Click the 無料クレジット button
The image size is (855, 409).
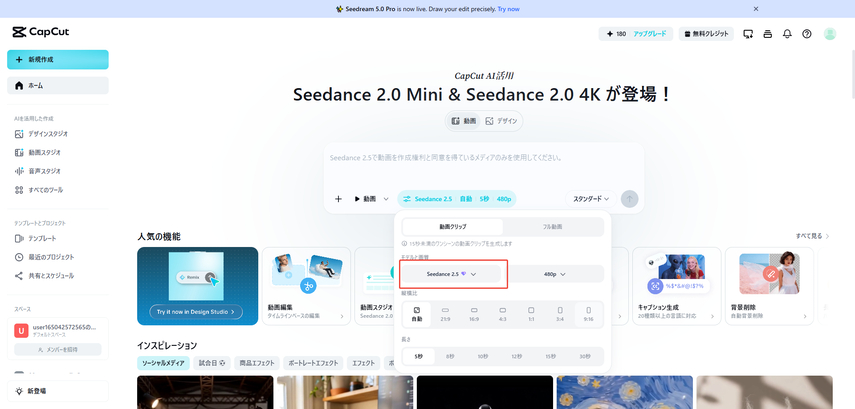coord(706,34)
